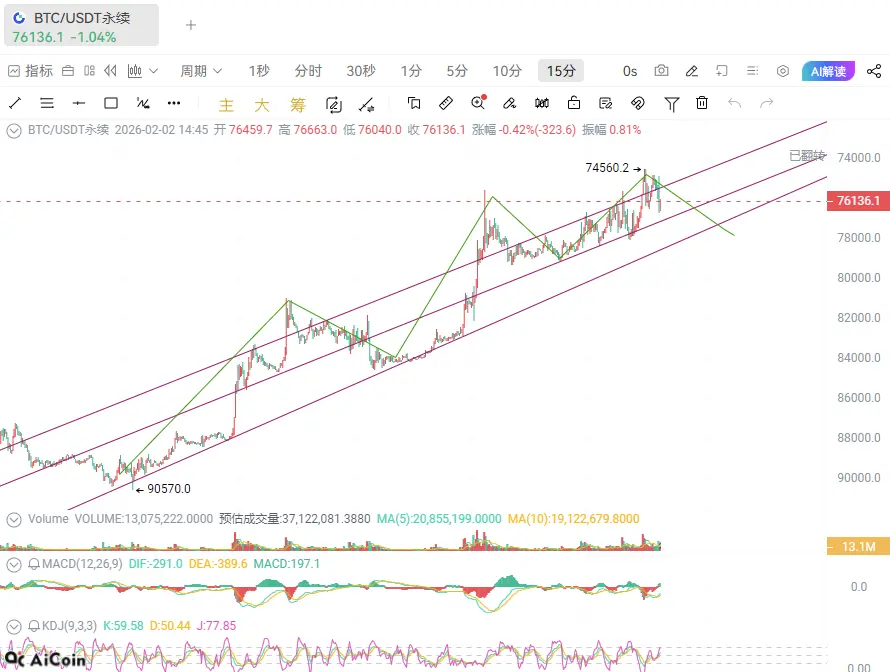
Task: Click the bookmark copy icon
Action: click(x=414, y=103)
